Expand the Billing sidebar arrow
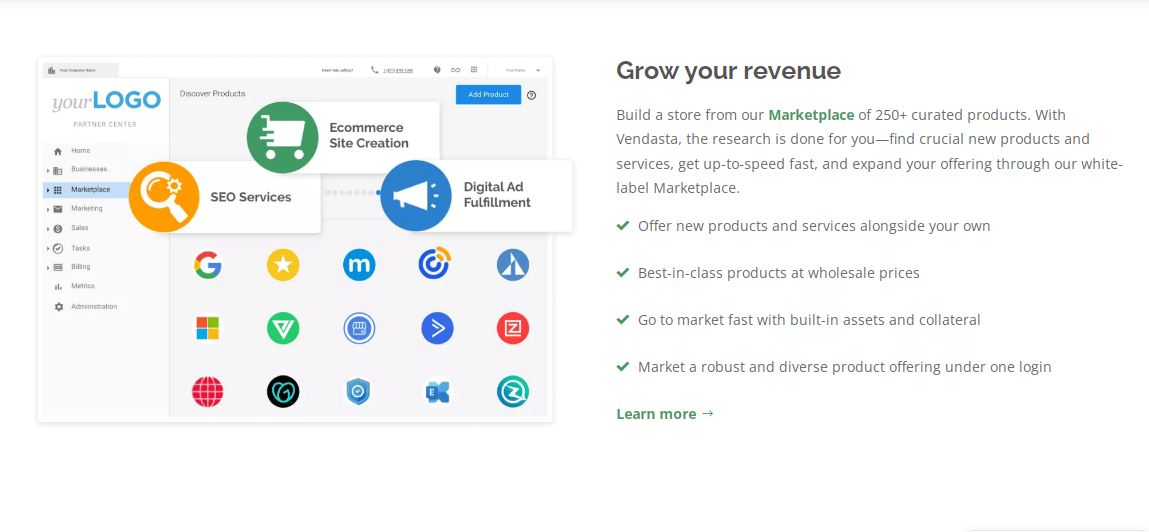This screenshot has height=532, width=1149. point(48,267)
